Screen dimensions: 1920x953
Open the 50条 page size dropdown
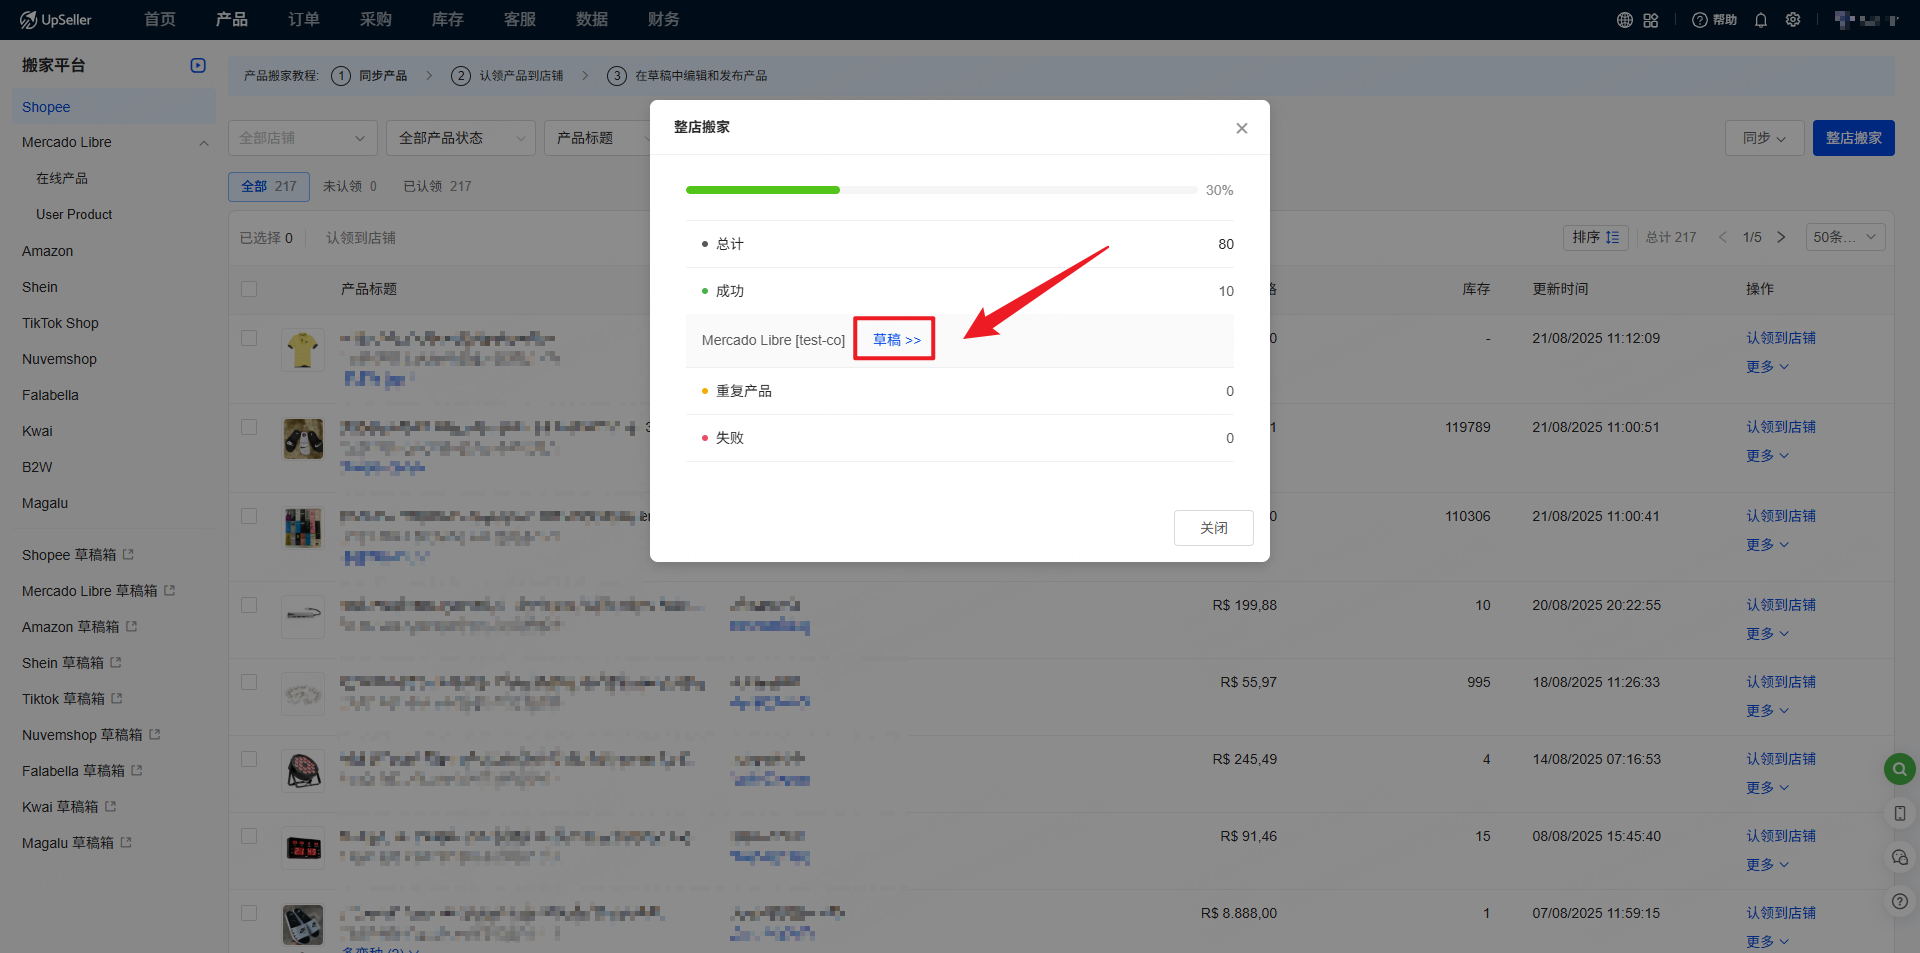click(x=1846, y=237)
